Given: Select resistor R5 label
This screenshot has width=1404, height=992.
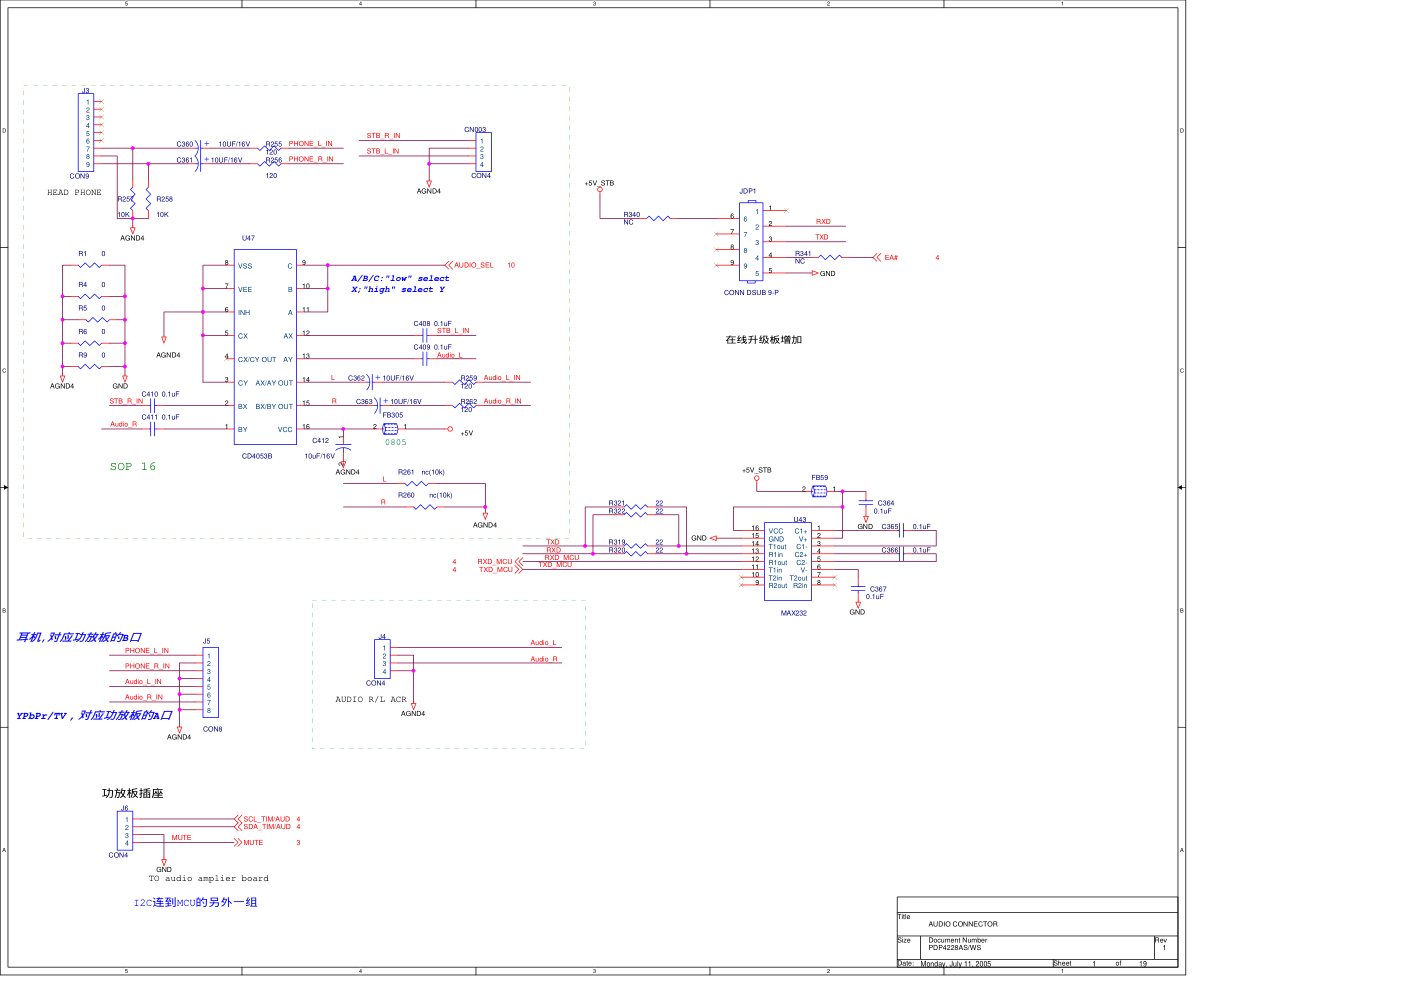Looking at the screenshot, I should pos(83,308).
